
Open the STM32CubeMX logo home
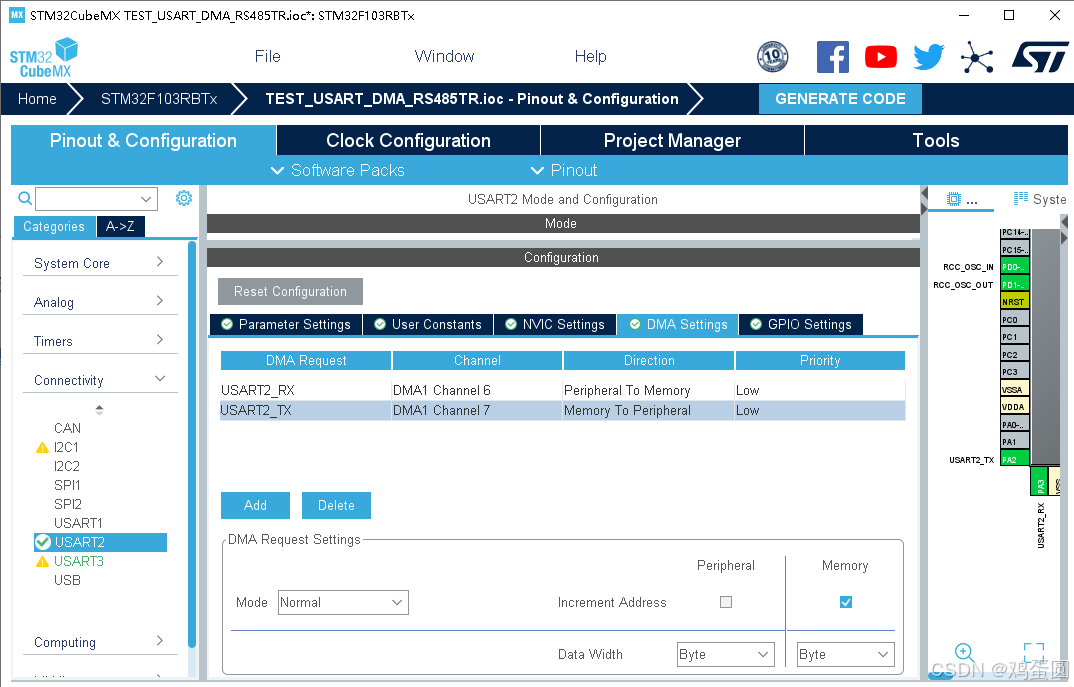point(44,58)
